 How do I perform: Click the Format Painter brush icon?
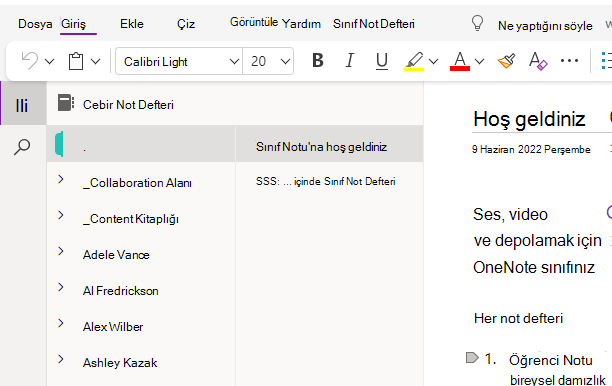(x=506, y=61)
